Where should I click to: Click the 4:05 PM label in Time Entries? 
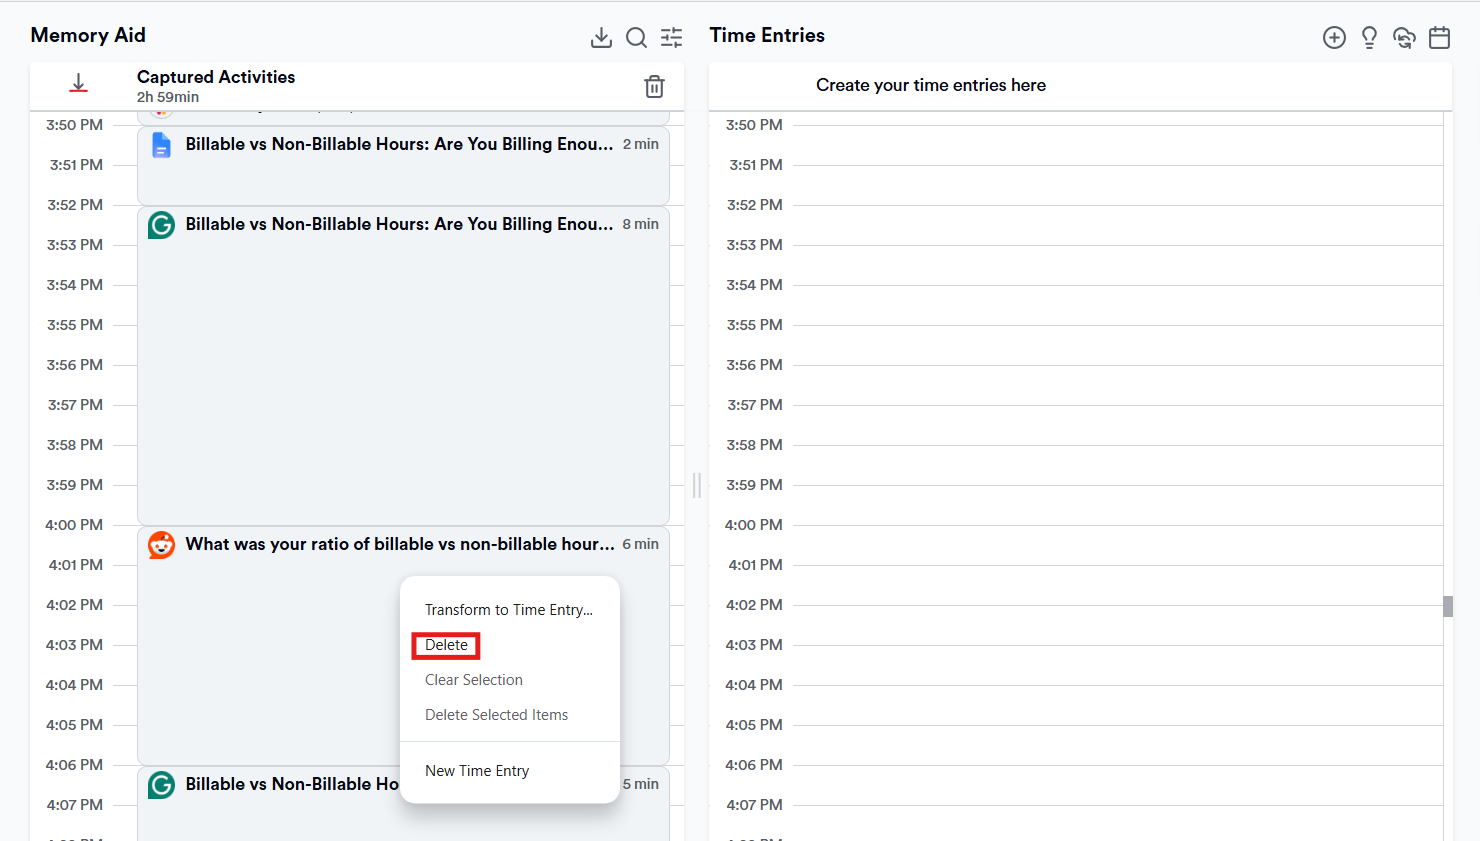click(x=754, y=725)
